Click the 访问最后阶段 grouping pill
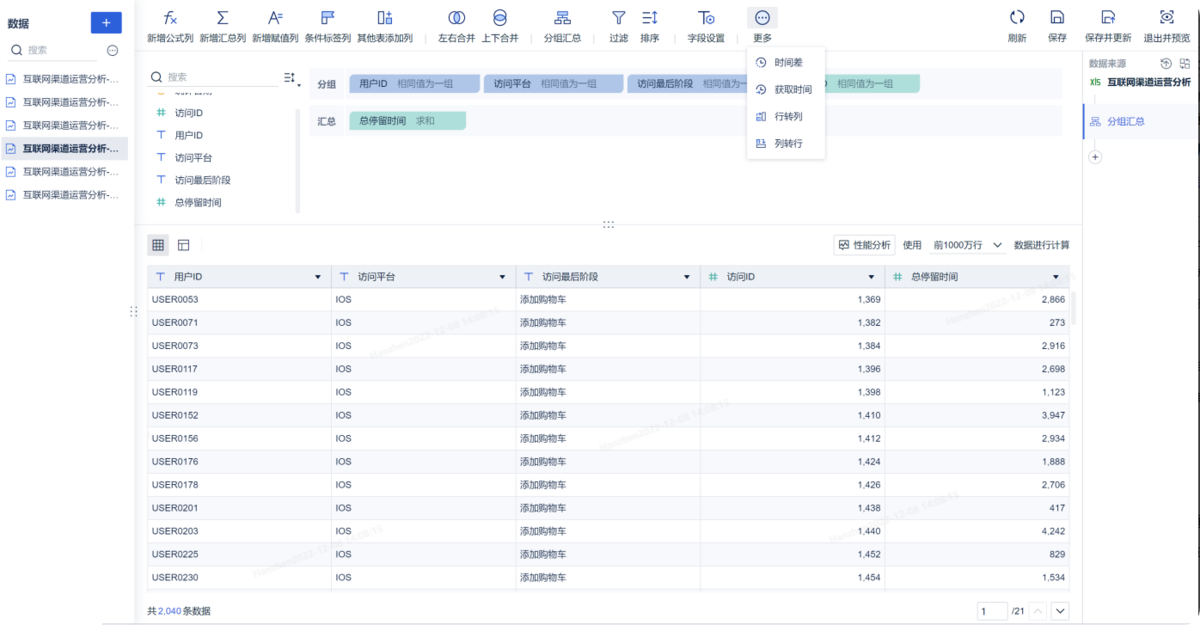Screen dimensions: 1200x625 tap(690, 84)
